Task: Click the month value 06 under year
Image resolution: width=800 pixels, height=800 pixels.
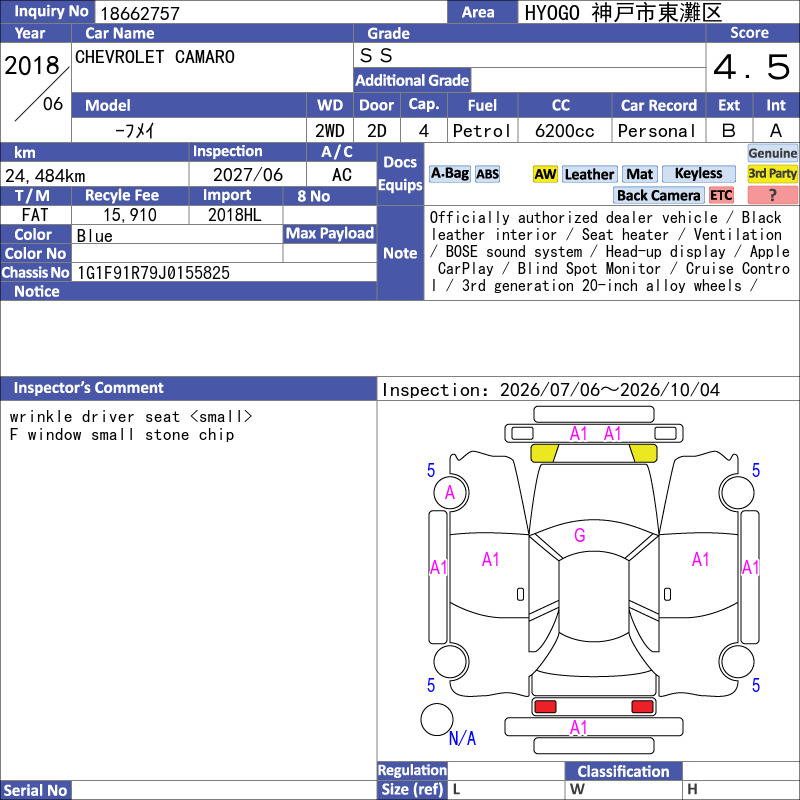Action: (x=53, y=104)
